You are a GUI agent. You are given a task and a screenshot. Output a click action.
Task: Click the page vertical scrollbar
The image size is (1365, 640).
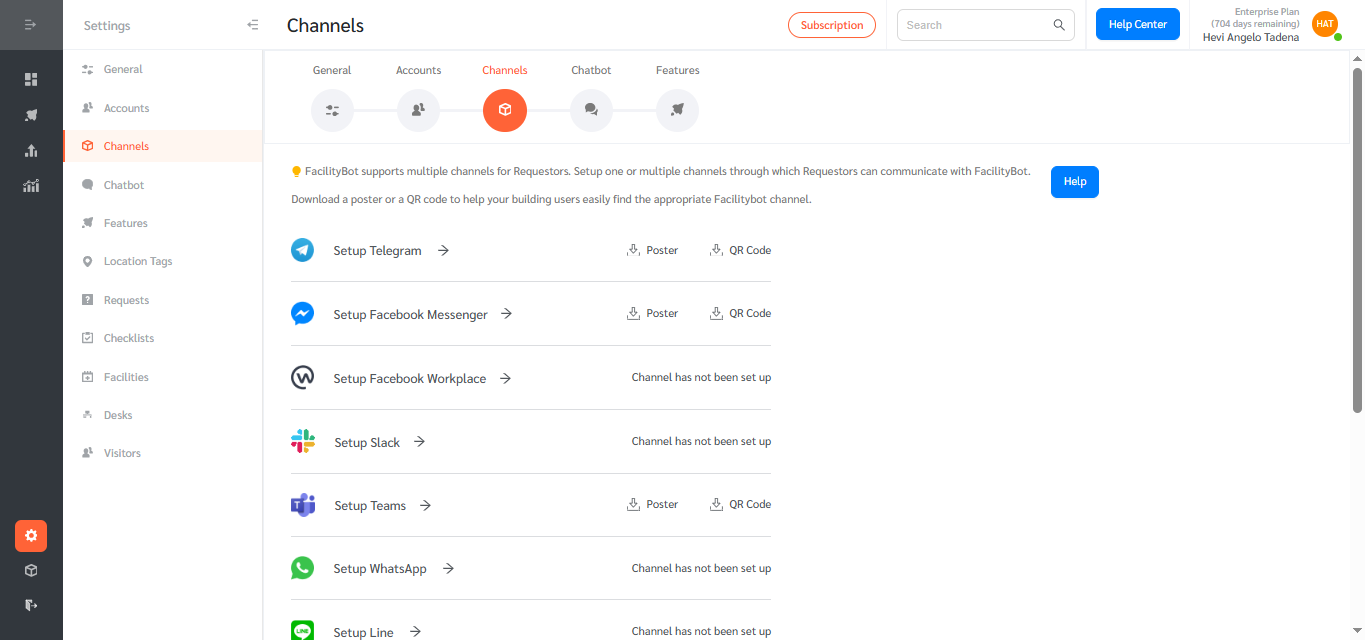pos(1357,240)
